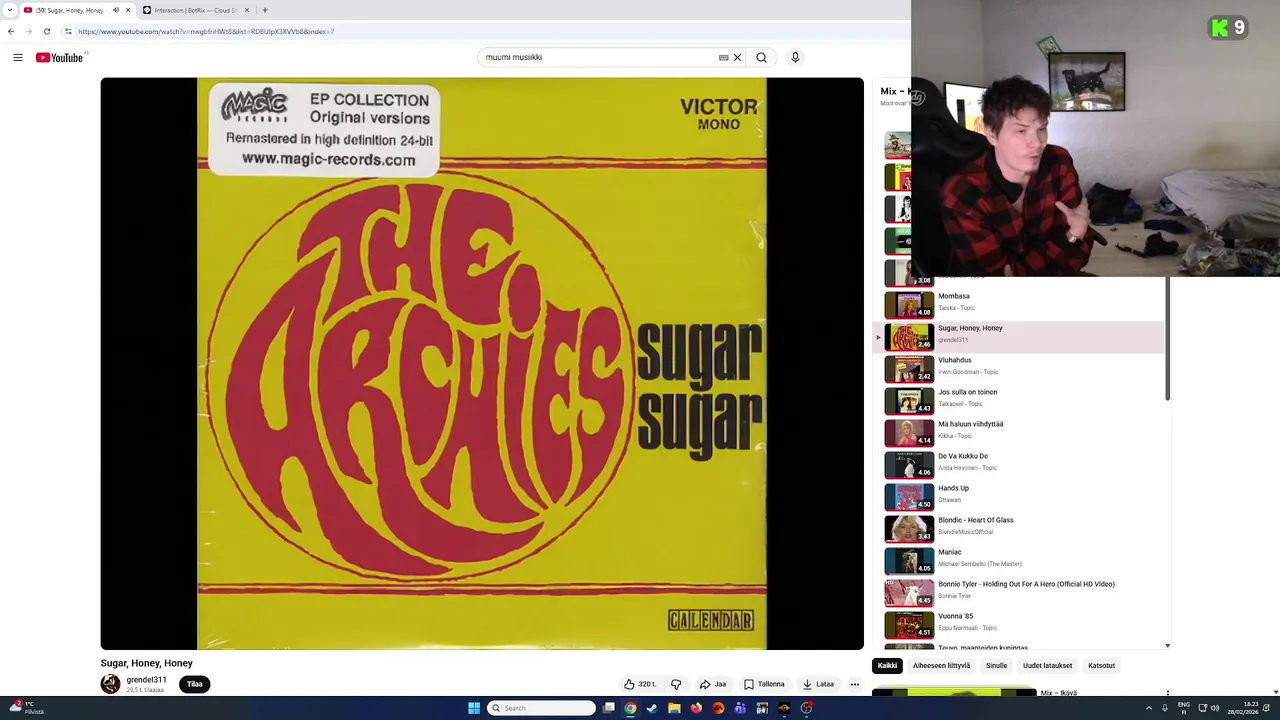
Task: Play Jos sulla on toinen
Action: [x=1020, y=400]
